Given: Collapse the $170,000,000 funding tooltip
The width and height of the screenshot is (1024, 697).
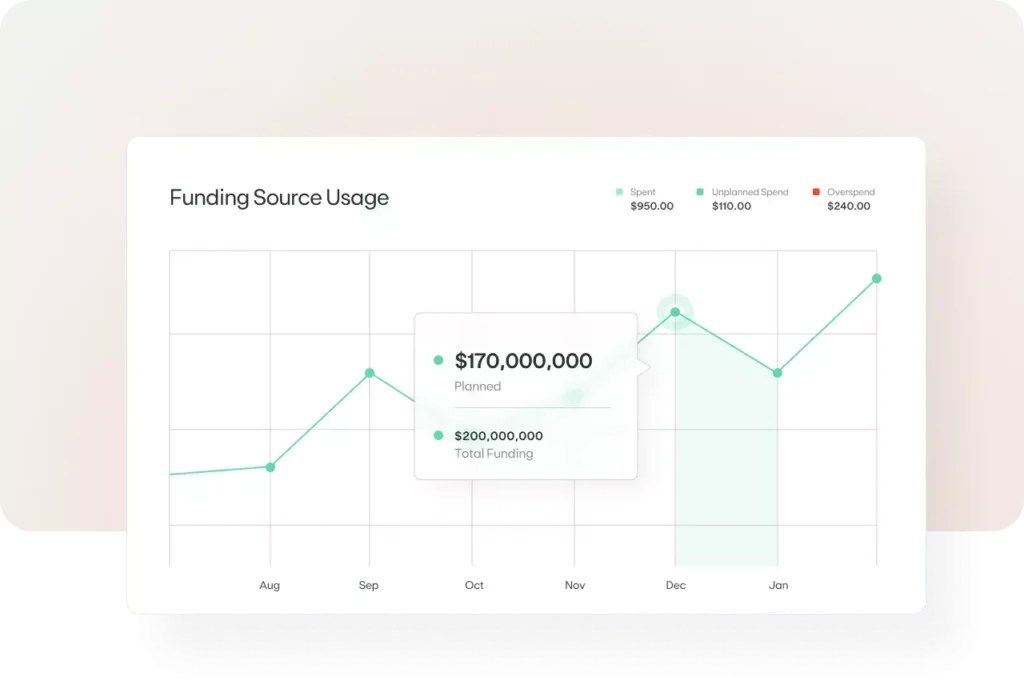Looking at the screenshot, I should [x=524, y=361].
